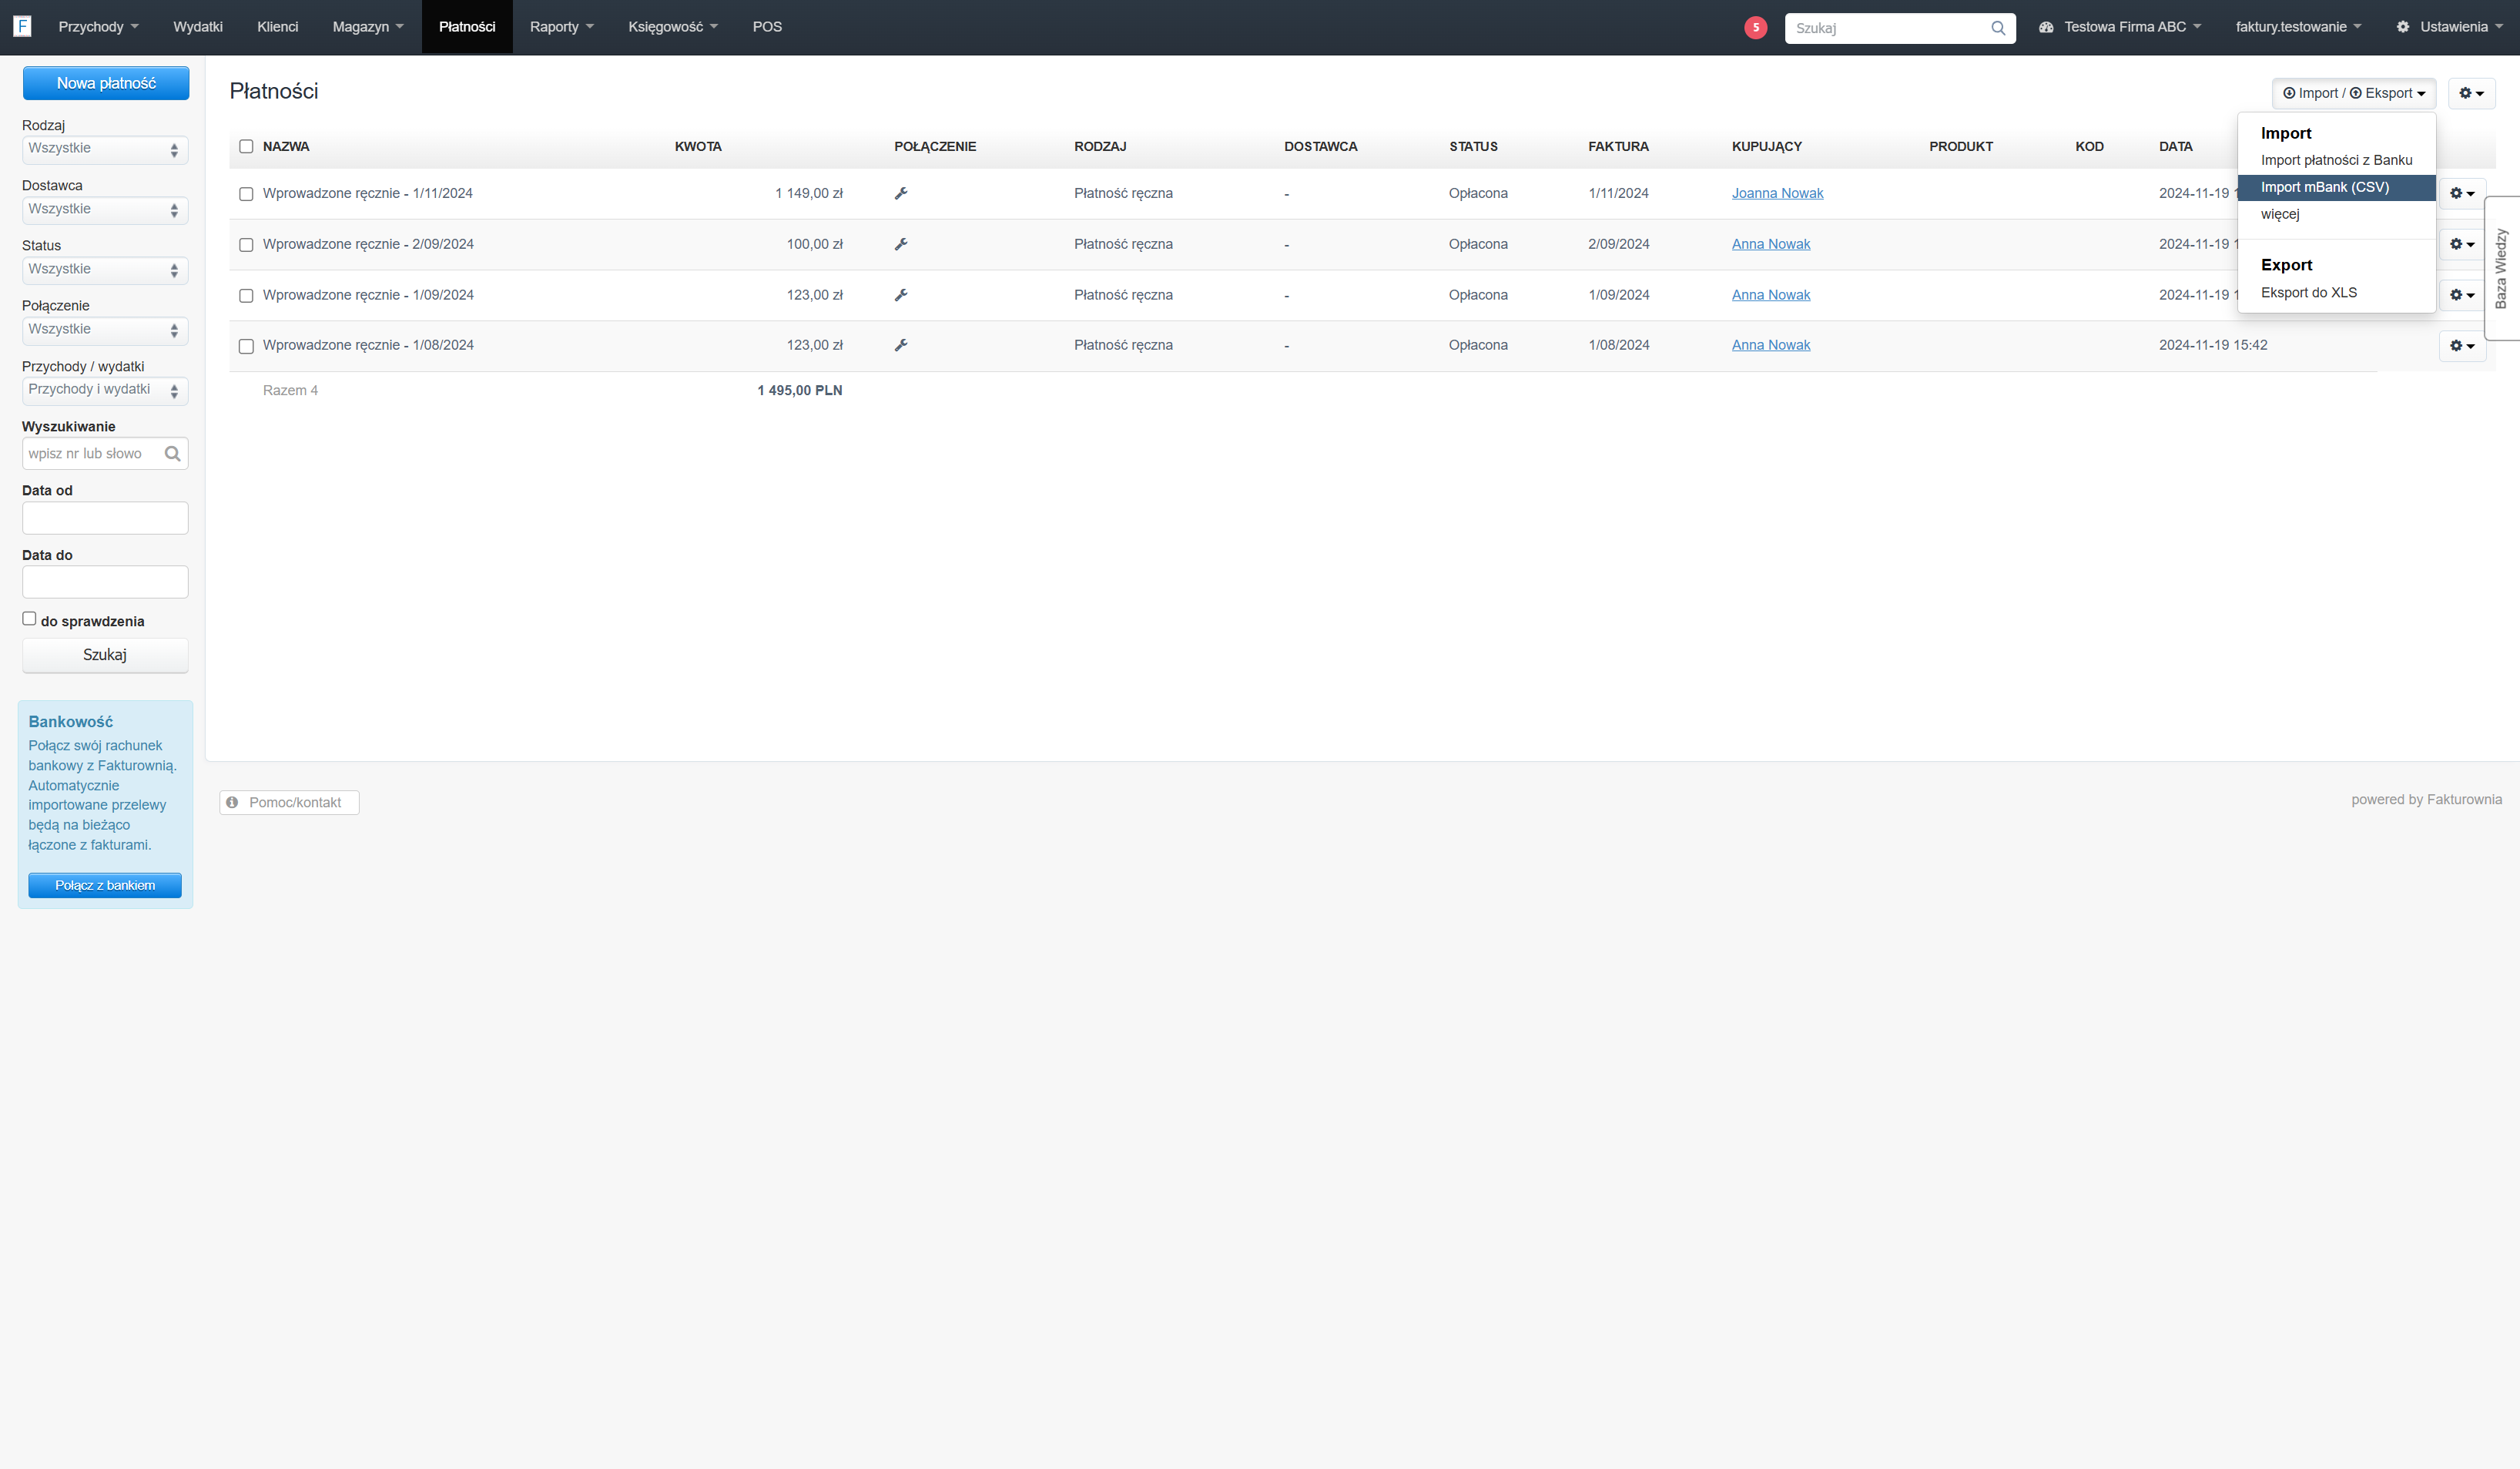Check the row Wprowadzone ręcznie - 1/11/2024
Viewport: 2520px width, 1469px height.
coord(246,194)
